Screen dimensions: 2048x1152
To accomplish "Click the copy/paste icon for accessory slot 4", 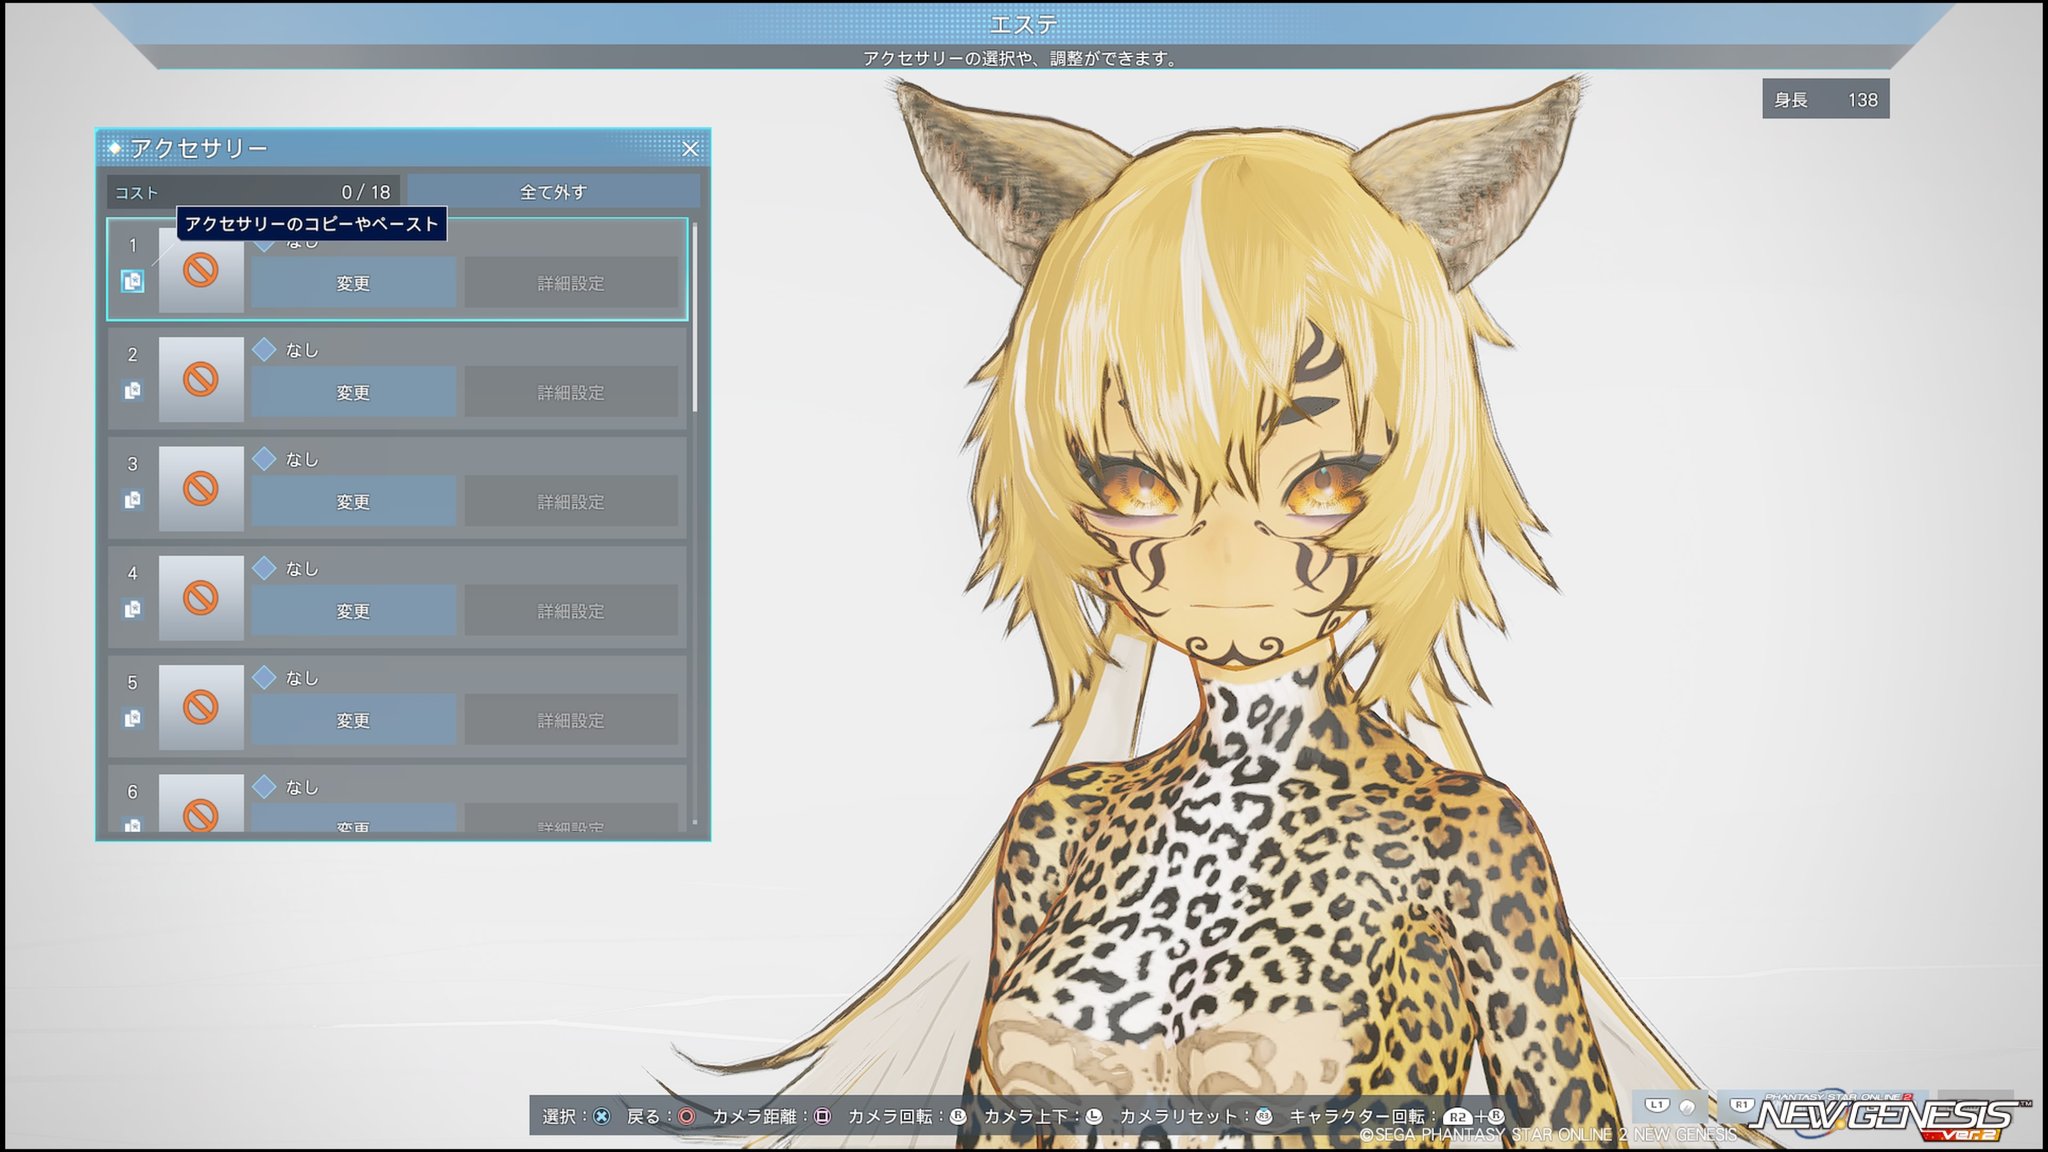I will click(132, 608).
